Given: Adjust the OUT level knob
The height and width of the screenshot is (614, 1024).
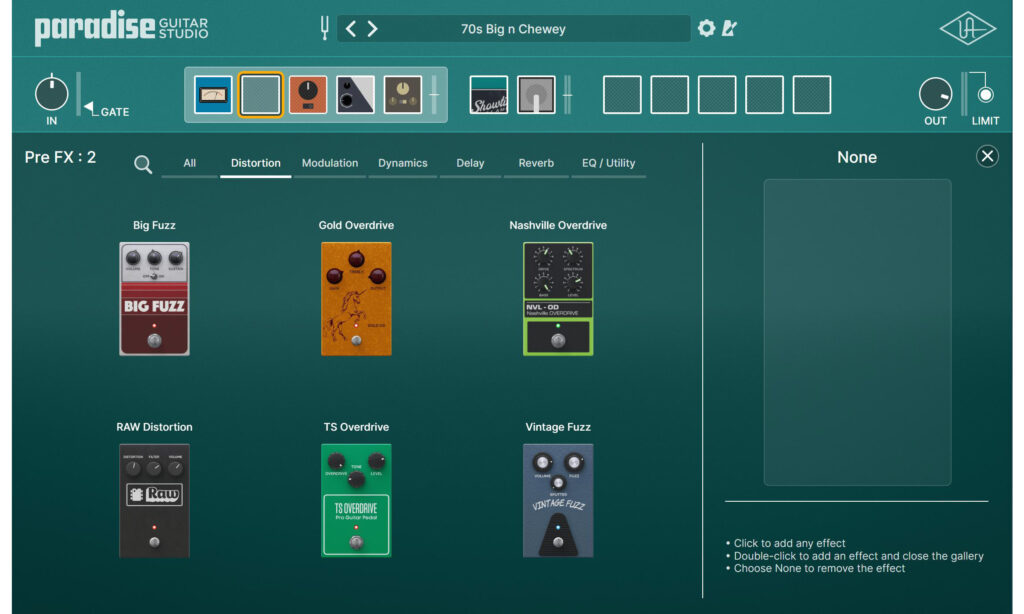Looking at the screenshot, I should [x=936, y=95].
